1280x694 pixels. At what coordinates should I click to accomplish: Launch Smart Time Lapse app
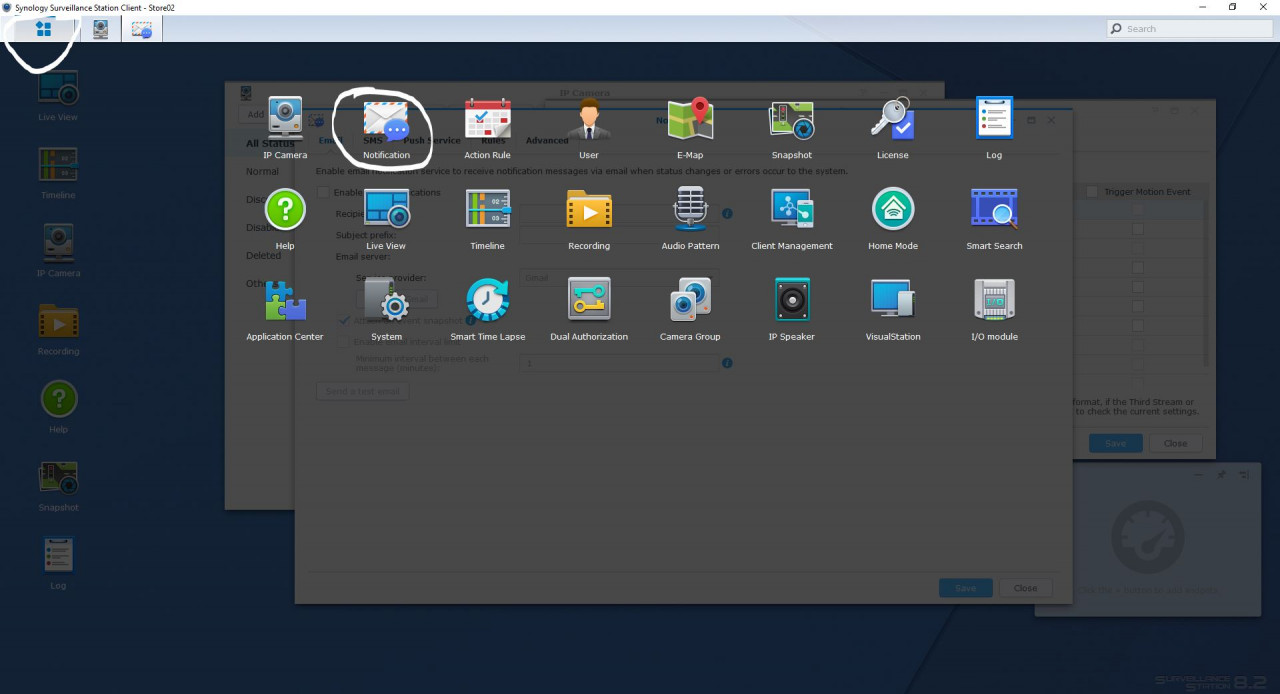click(x=488, y=310)
